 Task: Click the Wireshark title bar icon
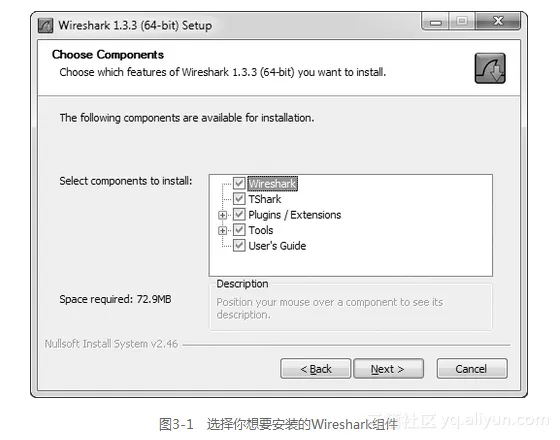pos(45,26)
